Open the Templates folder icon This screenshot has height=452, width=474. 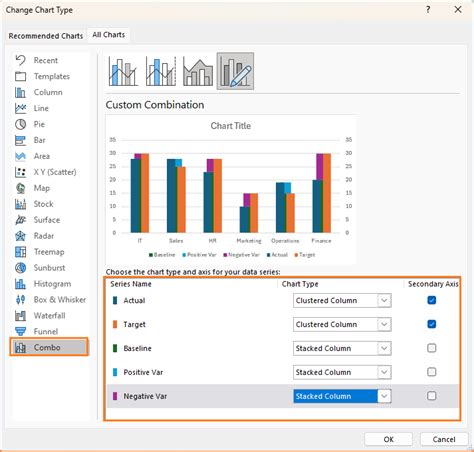pyautogui.click(x=20, y=76)
